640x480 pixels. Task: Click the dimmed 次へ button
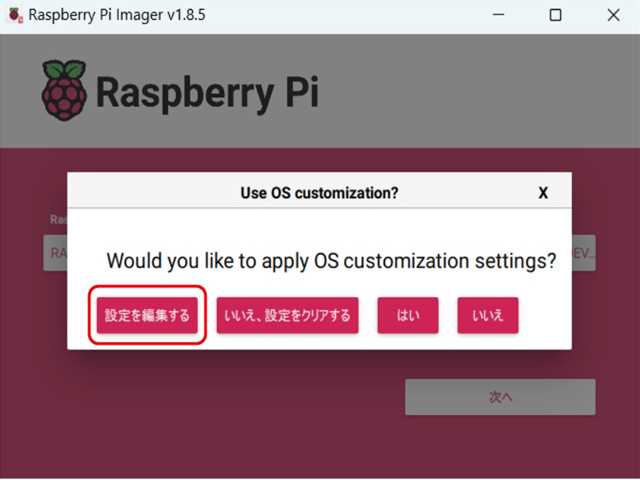click(x=500, y=397)
